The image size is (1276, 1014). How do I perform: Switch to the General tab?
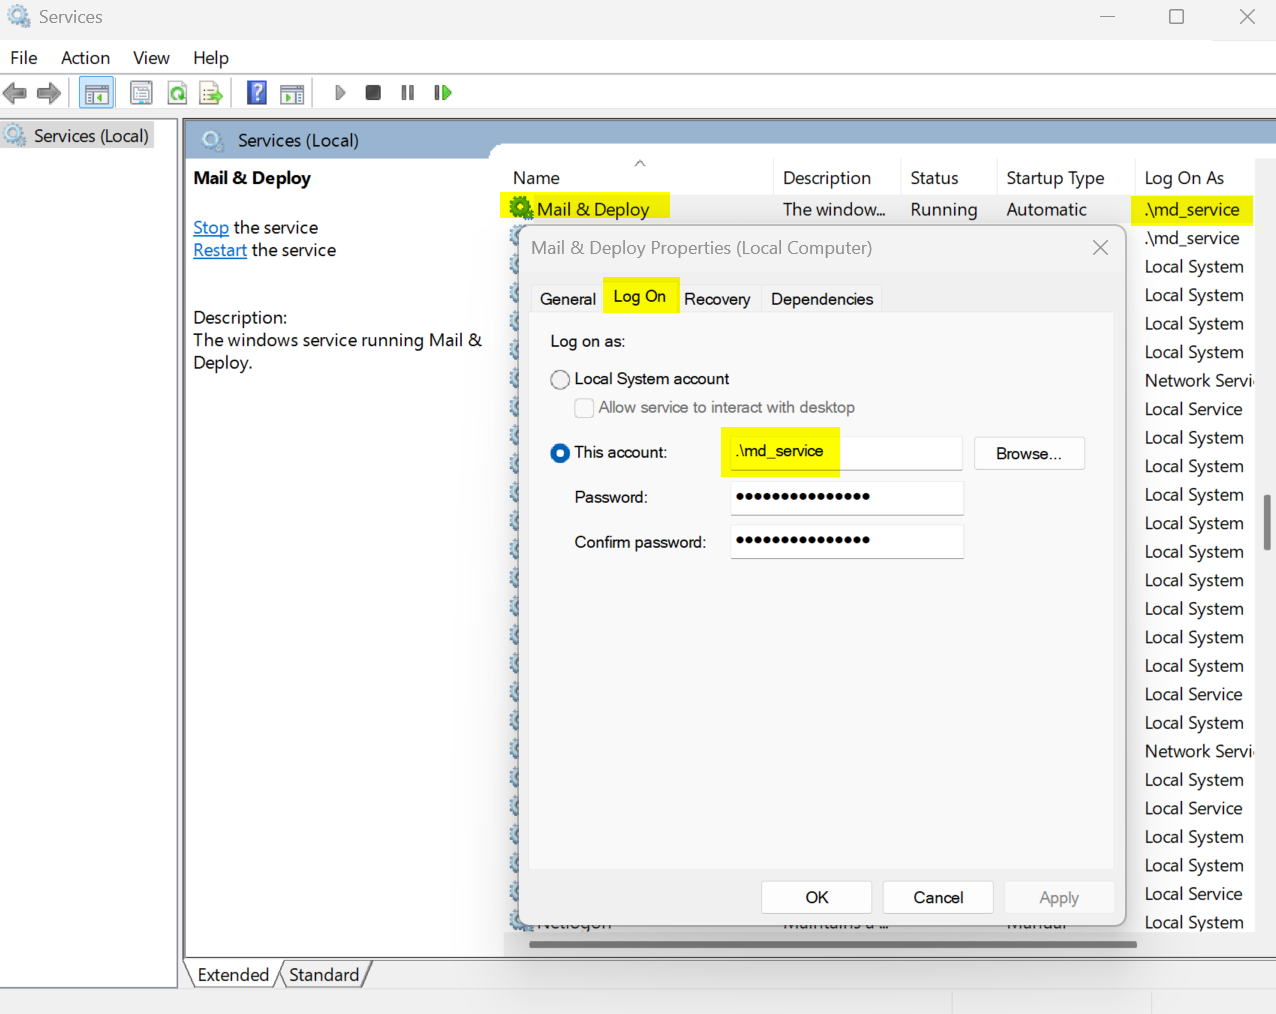(568, 299)
